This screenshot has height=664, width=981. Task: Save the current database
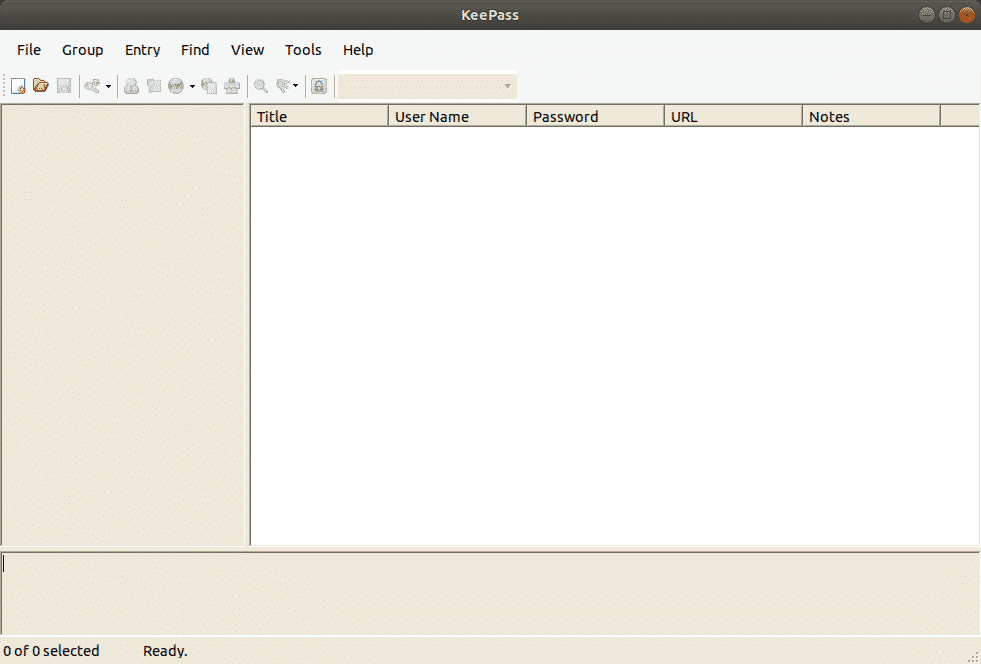click(x=63, y=86)
